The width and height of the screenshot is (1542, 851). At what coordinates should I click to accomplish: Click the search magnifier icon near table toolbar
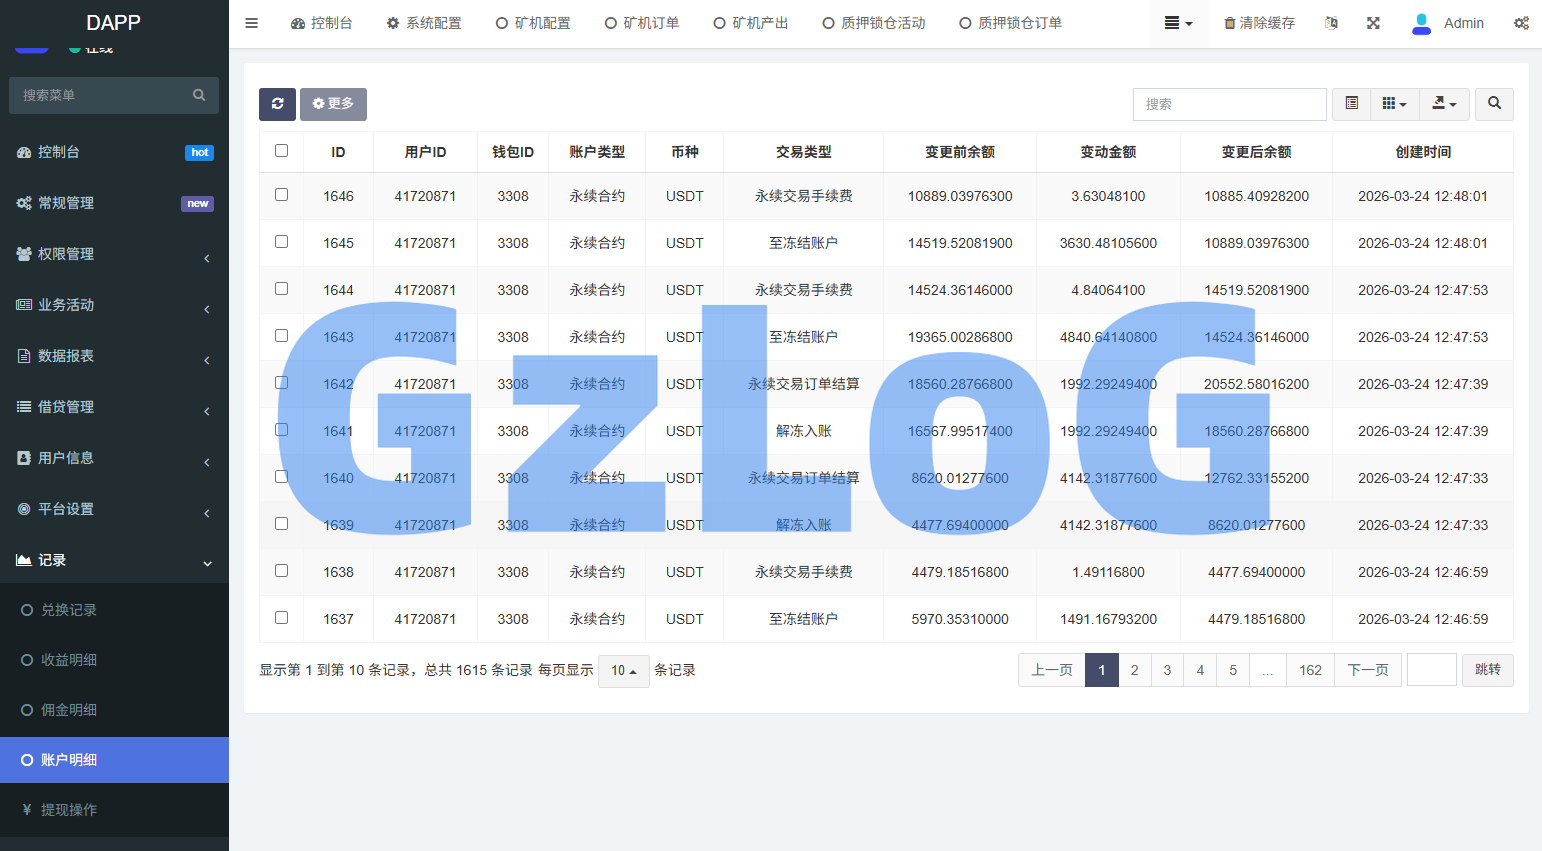(1494, 104)
